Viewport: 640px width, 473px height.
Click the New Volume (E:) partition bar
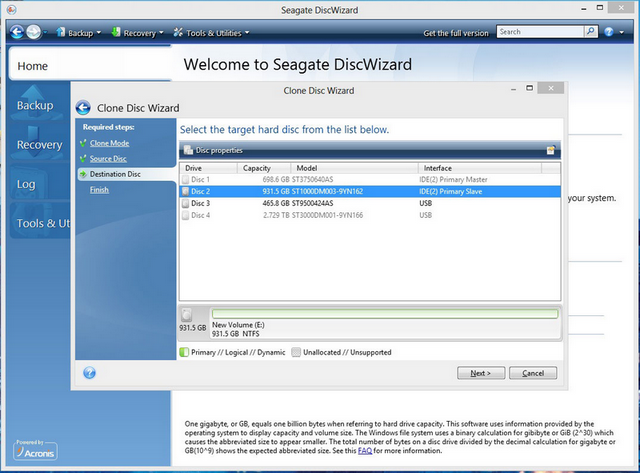(384, 314)
